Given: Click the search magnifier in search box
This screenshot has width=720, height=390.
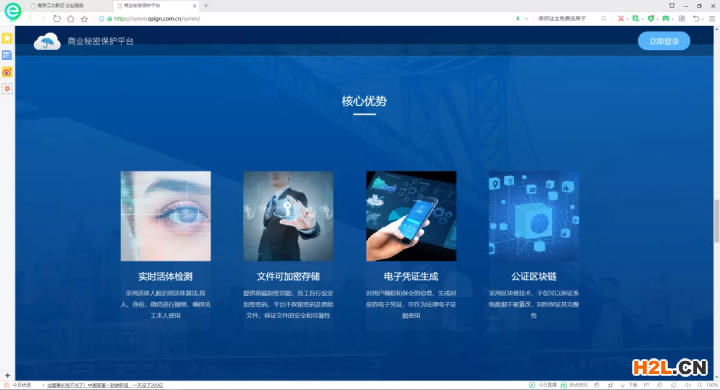Looking at the screenshot, I should (x=603, y=18).
